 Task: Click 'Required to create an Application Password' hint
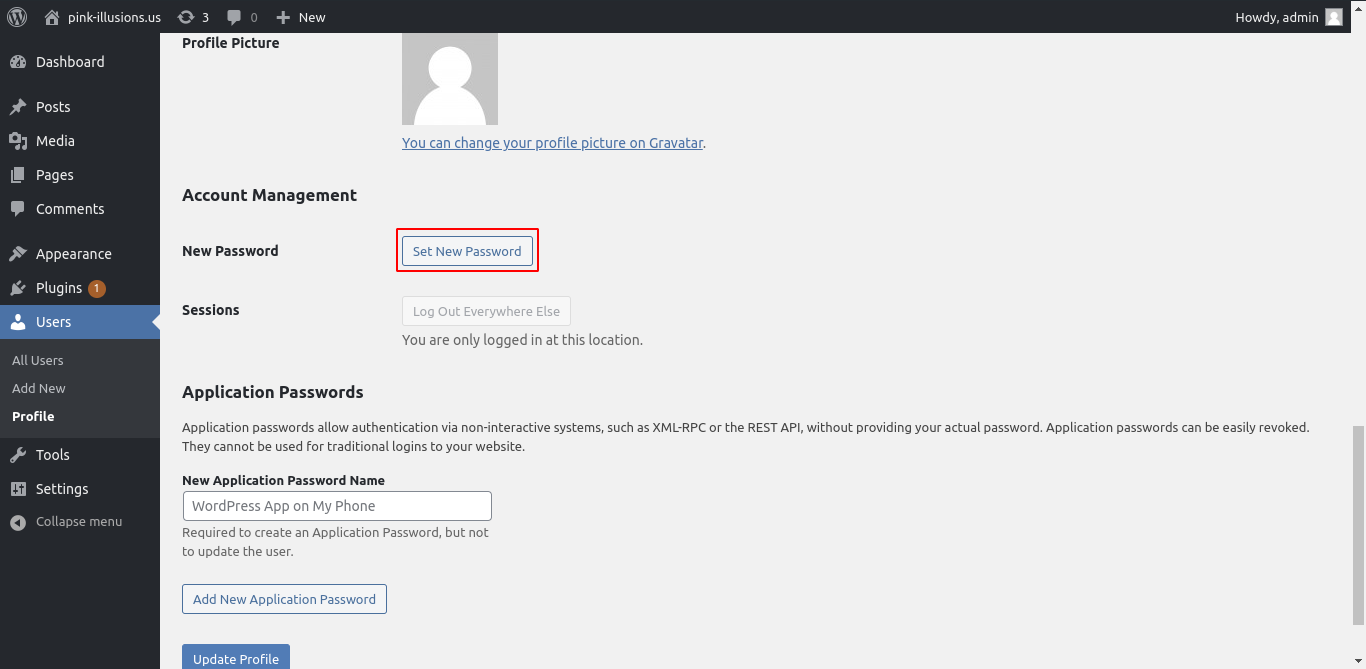[335, 542]
